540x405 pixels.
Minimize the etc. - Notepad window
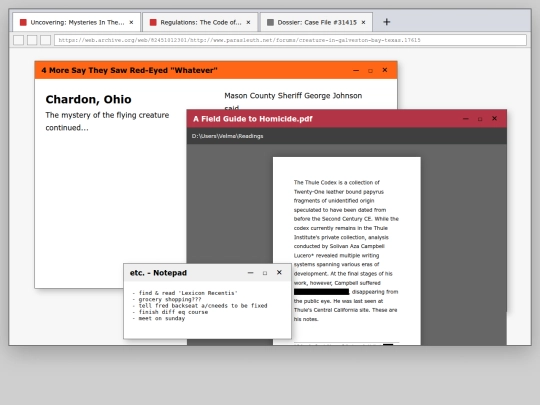(x=250, y=273)
